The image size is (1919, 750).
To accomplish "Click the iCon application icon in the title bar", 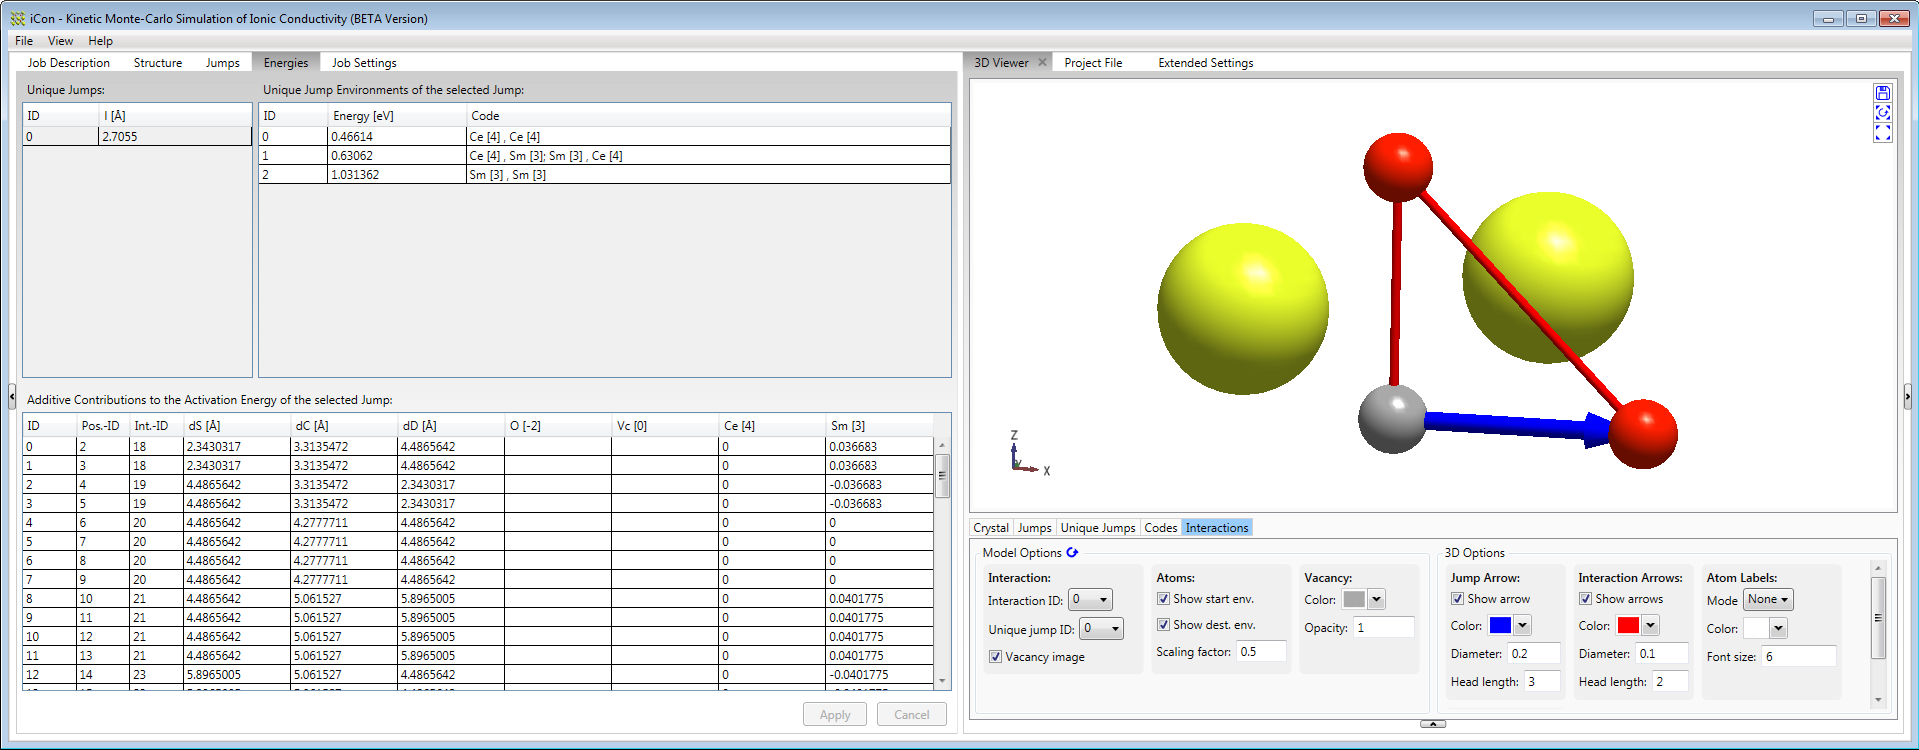I will pos(18,18).
